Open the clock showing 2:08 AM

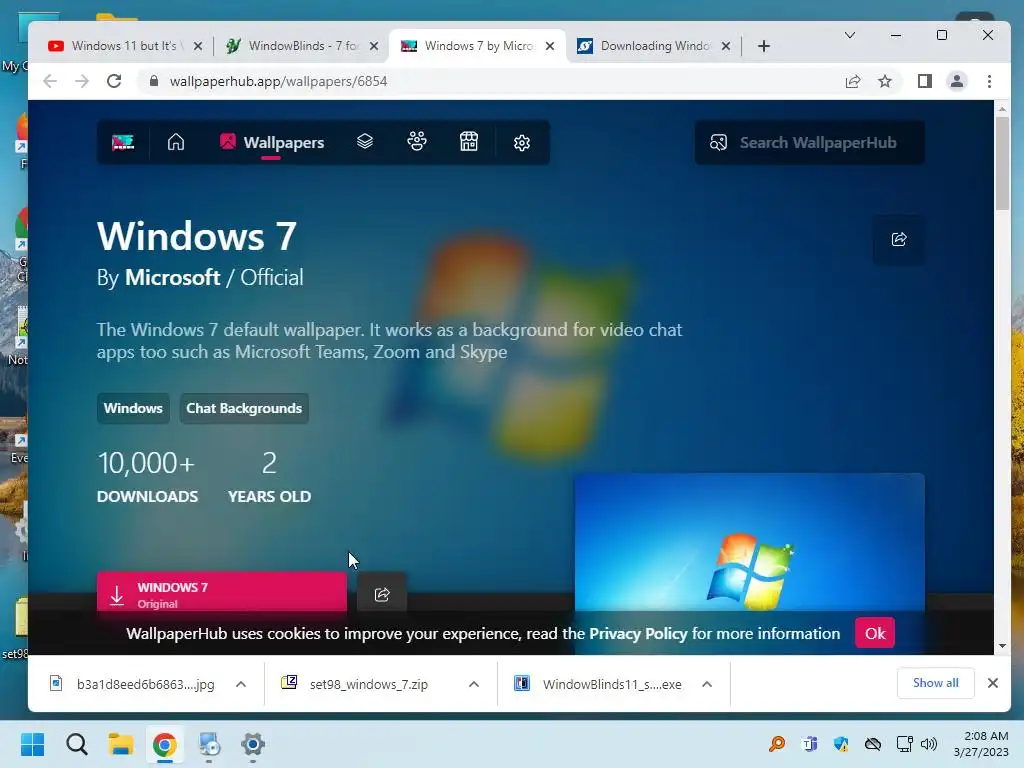pyautogui.click(x=981, y=744)
